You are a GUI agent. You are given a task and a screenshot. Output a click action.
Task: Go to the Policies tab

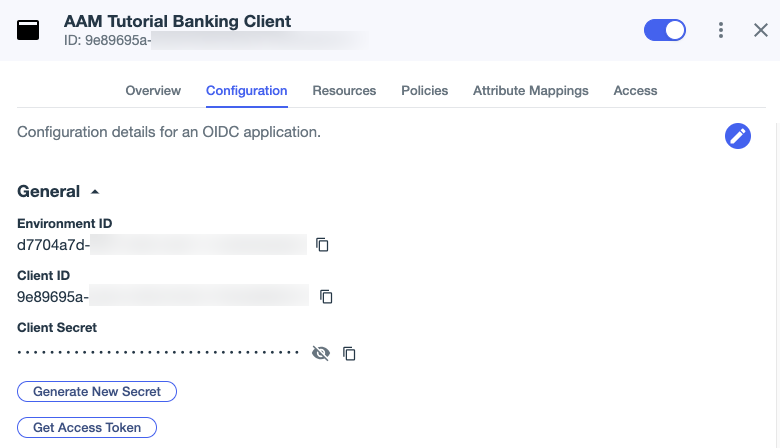point(424,90)
